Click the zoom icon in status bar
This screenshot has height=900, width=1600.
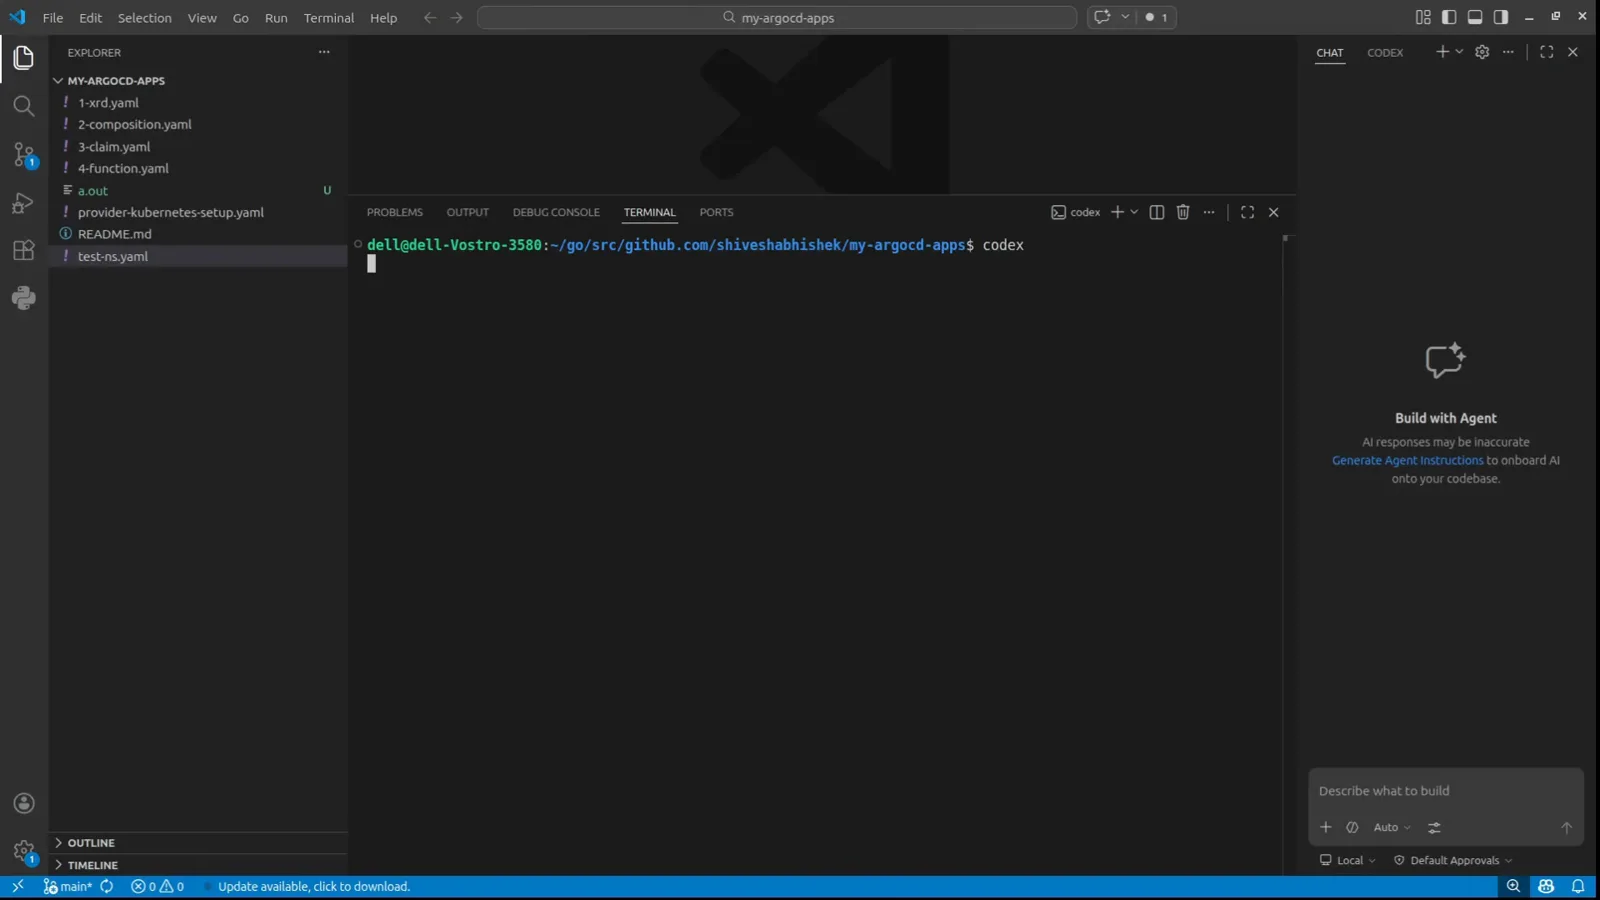point(1513,886)
